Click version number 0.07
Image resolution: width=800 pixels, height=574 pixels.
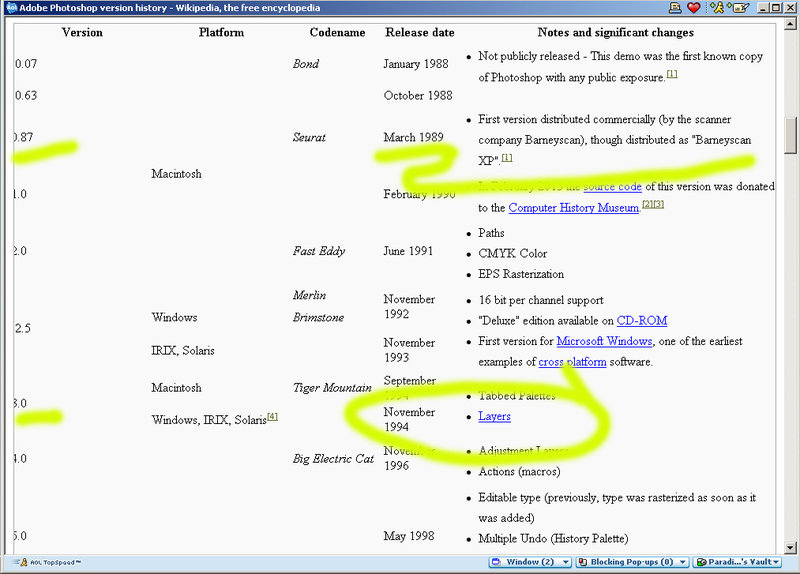(26, 64)
